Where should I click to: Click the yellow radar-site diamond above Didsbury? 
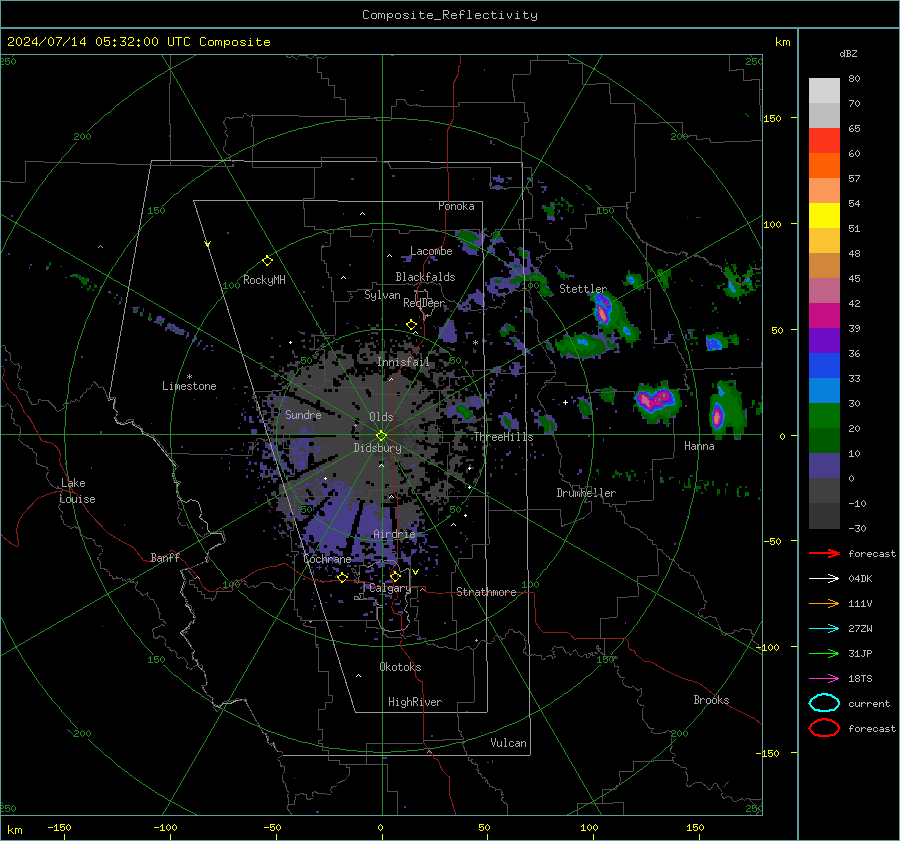(381, 436)
